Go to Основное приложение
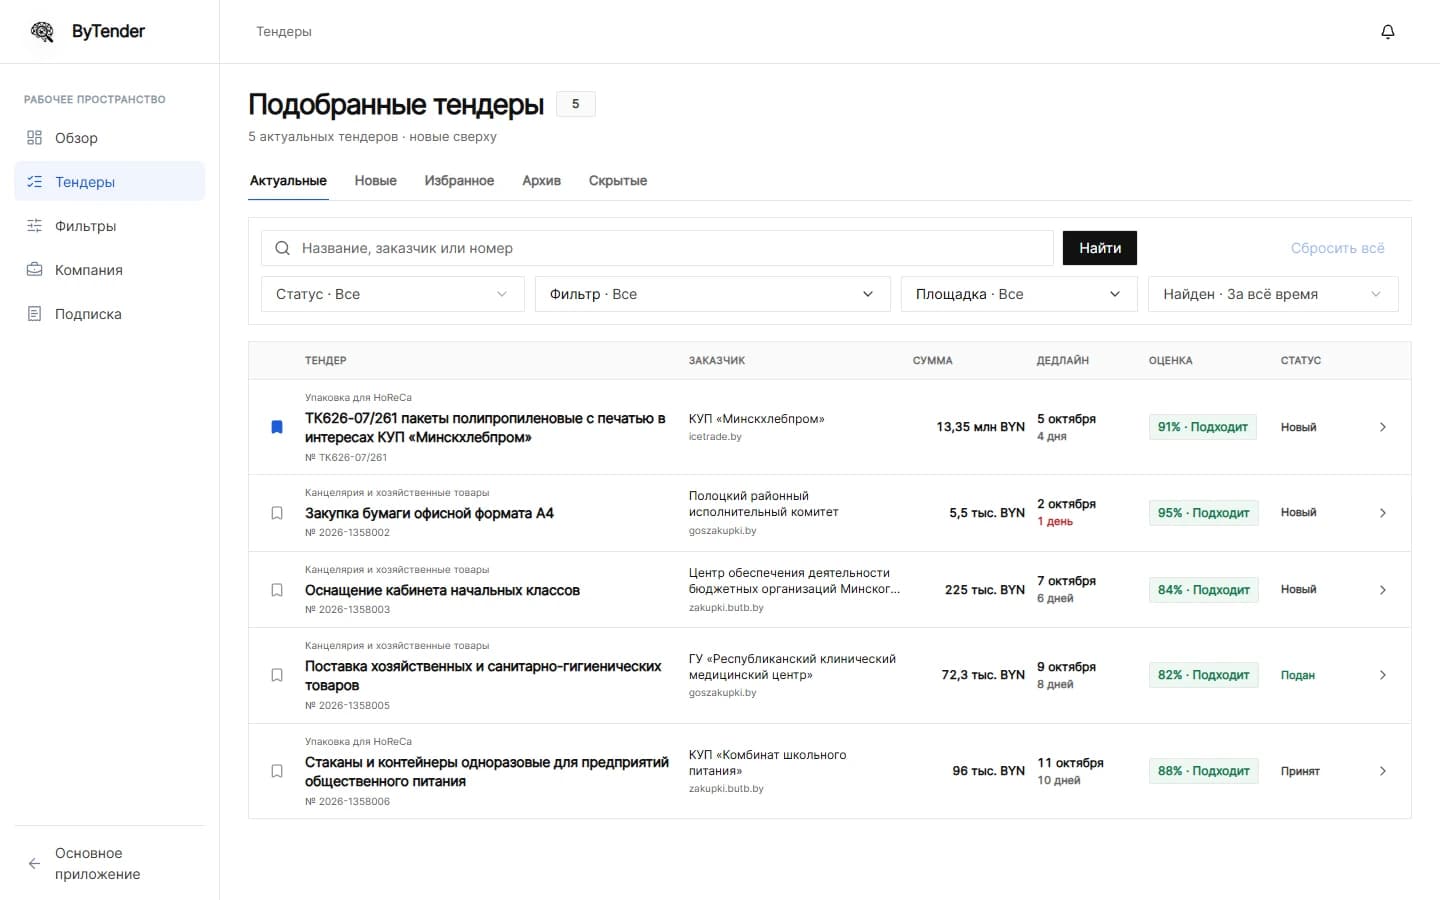The width and height of the screenshot is (1440, 900). tap(110, 864)
